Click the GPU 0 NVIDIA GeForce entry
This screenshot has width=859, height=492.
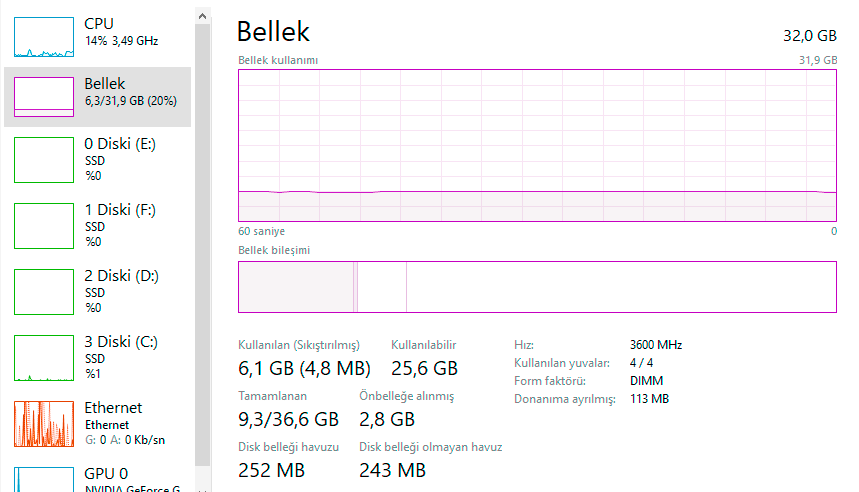pyautogui.click(x=130, y=482)
